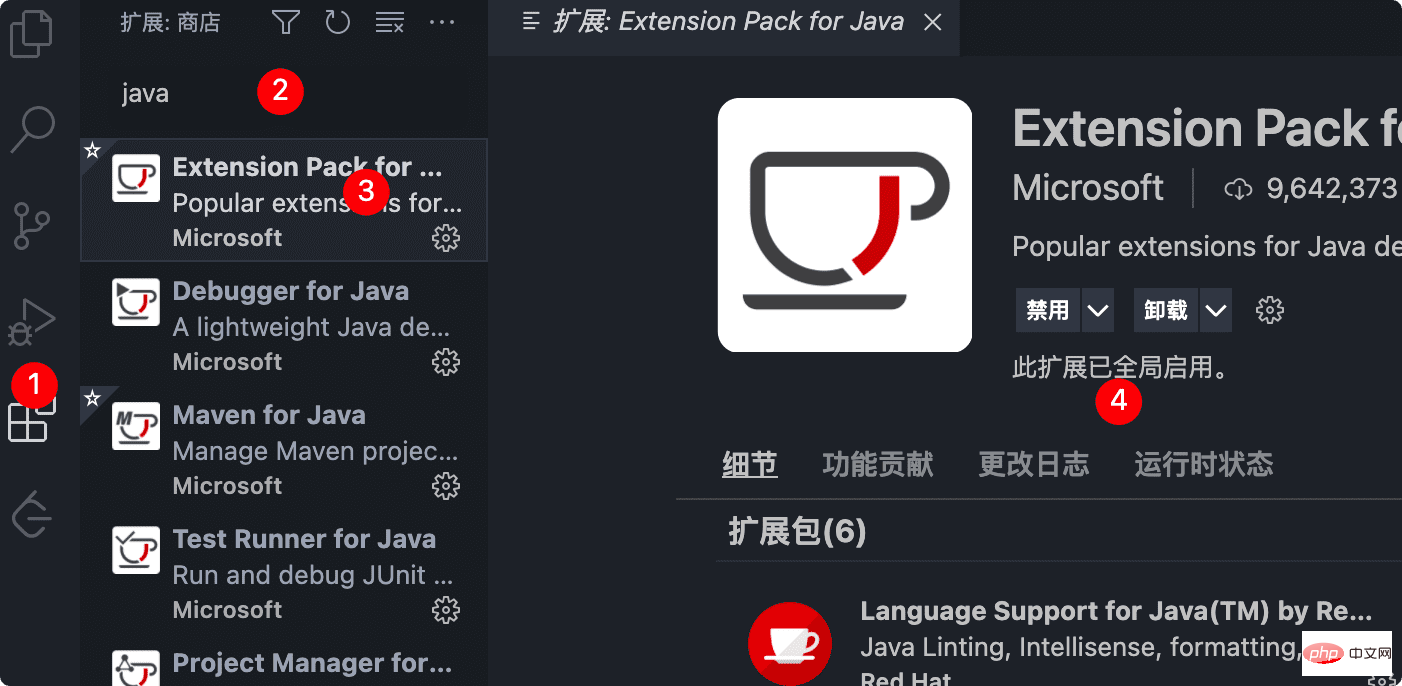Click the 此扩展已全局启用 status text
The height and width of the screenshot is (686, 1402).
pyautogui.click(x=1120, y=368)
